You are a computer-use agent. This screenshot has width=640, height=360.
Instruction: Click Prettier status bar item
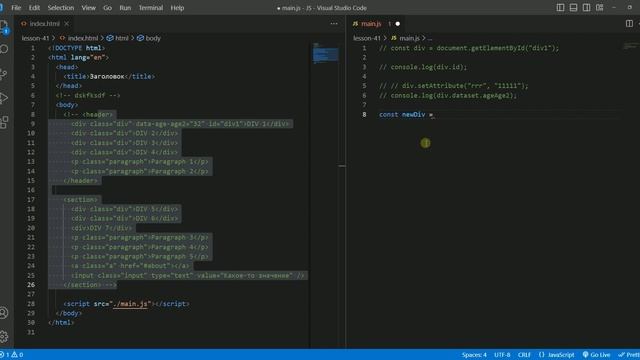[629, 355]
